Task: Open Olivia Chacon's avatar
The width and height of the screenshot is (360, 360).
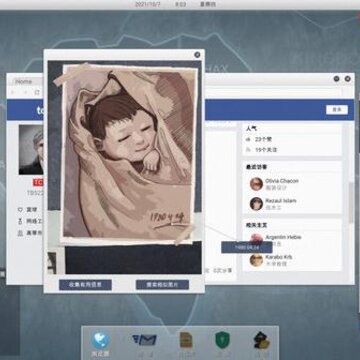Action: (256, 184)
